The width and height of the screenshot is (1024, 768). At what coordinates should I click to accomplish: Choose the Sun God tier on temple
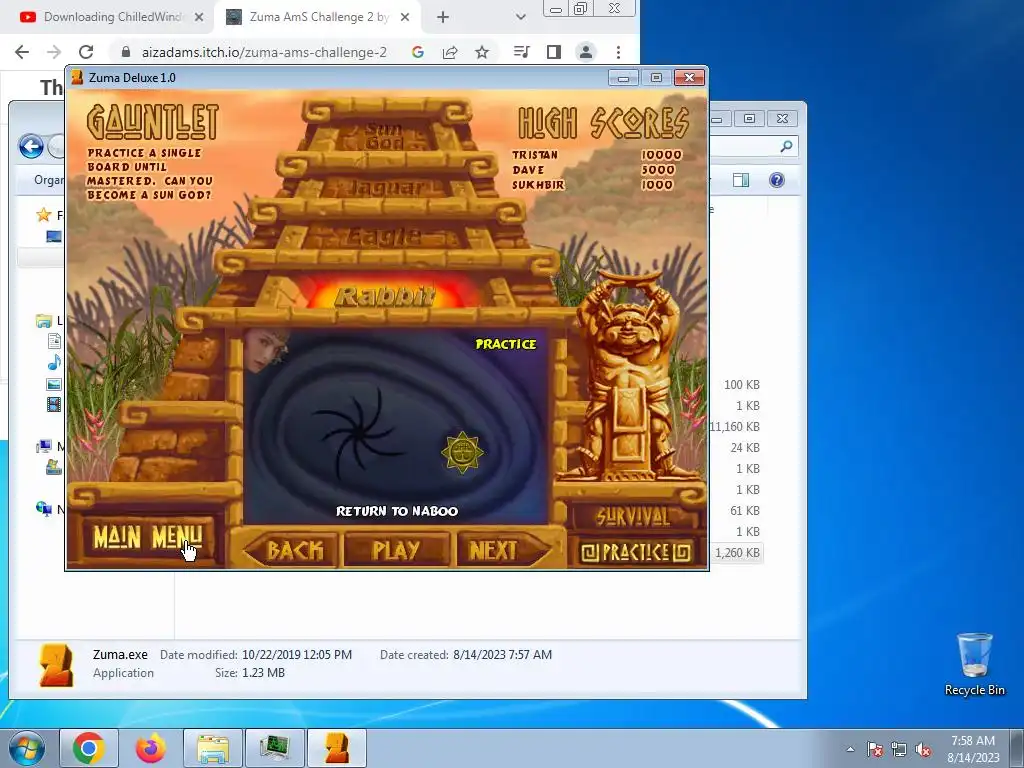(385, 135)
